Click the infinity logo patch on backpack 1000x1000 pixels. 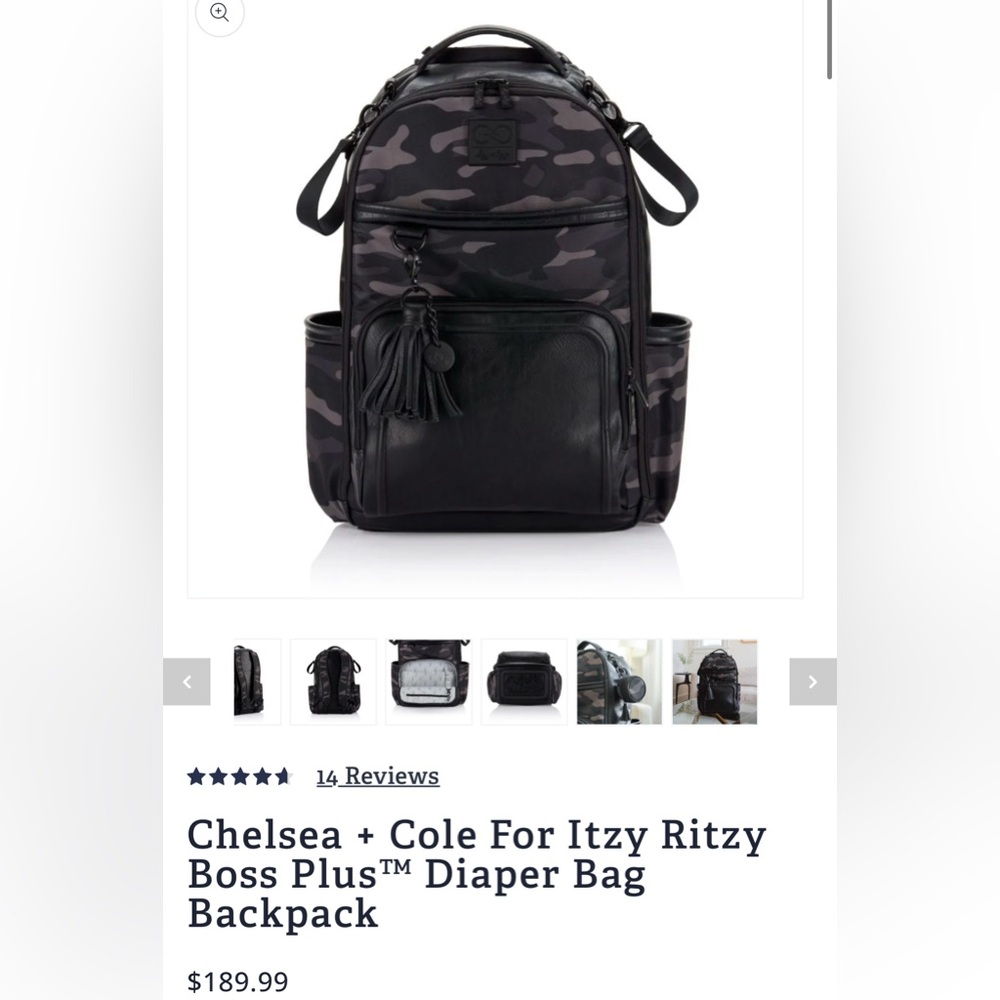click(490, 143)
